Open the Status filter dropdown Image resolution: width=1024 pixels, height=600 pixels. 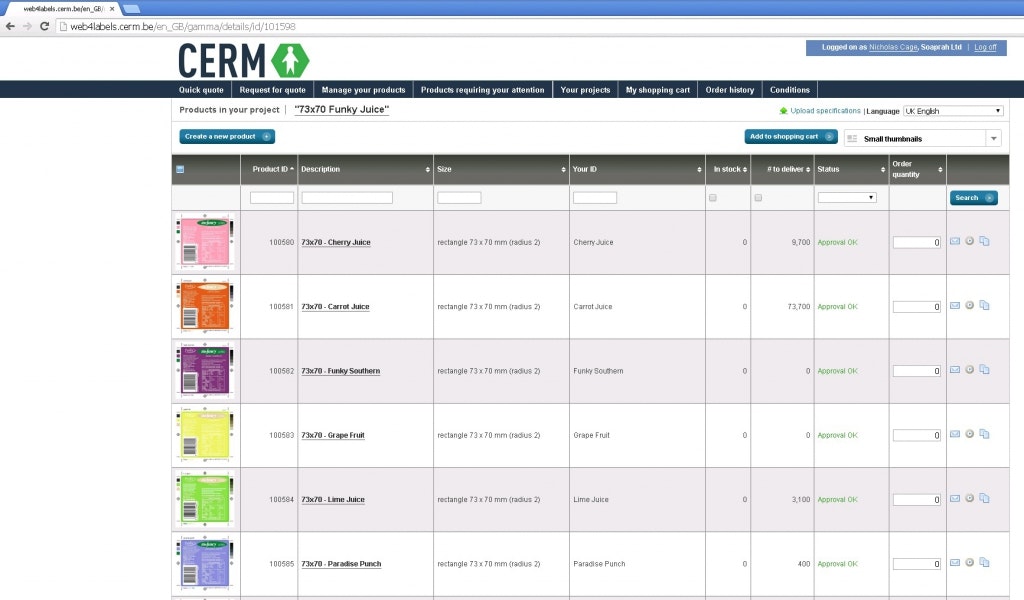847,197
